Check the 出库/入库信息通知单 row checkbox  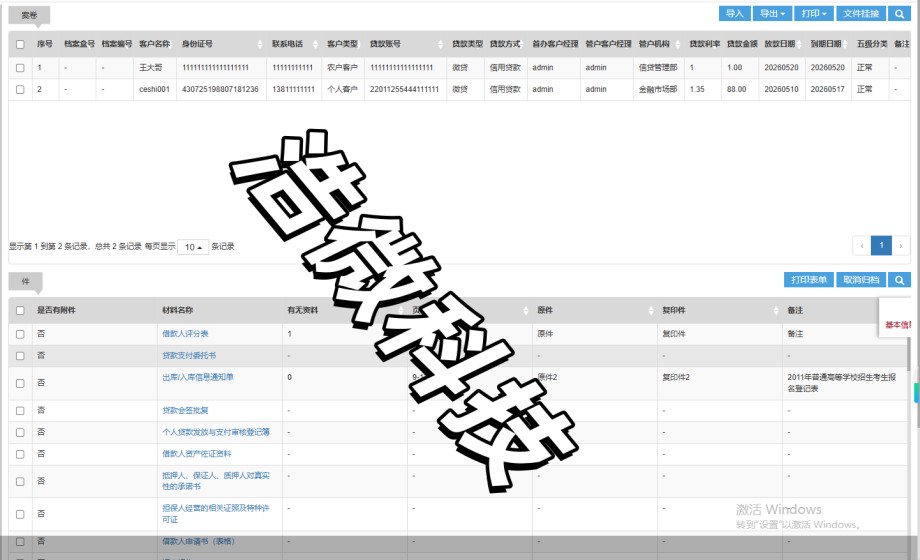pyautogui.click(x=21, y=383)
